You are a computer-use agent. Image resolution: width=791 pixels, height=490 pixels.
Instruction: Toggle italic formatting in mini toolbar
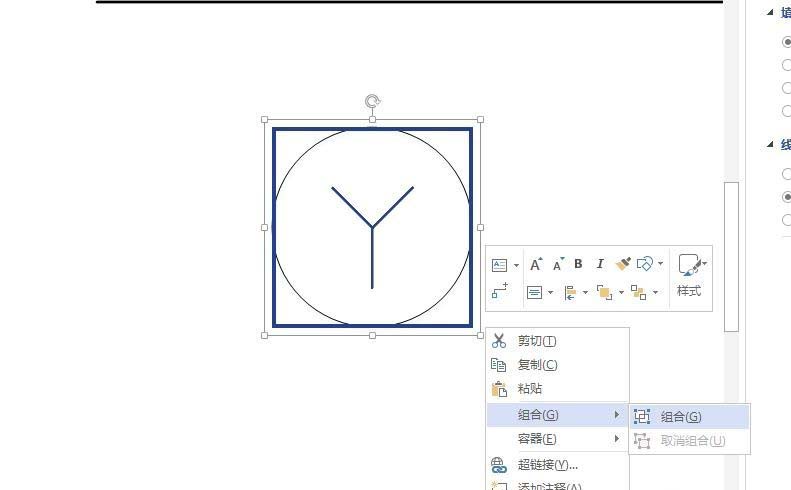(x=600, y=264)
